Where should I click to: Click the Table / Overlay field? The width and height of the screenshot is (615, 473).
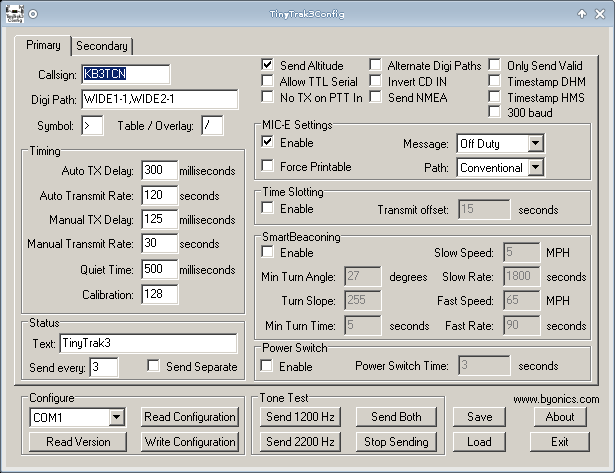point(212,126)
